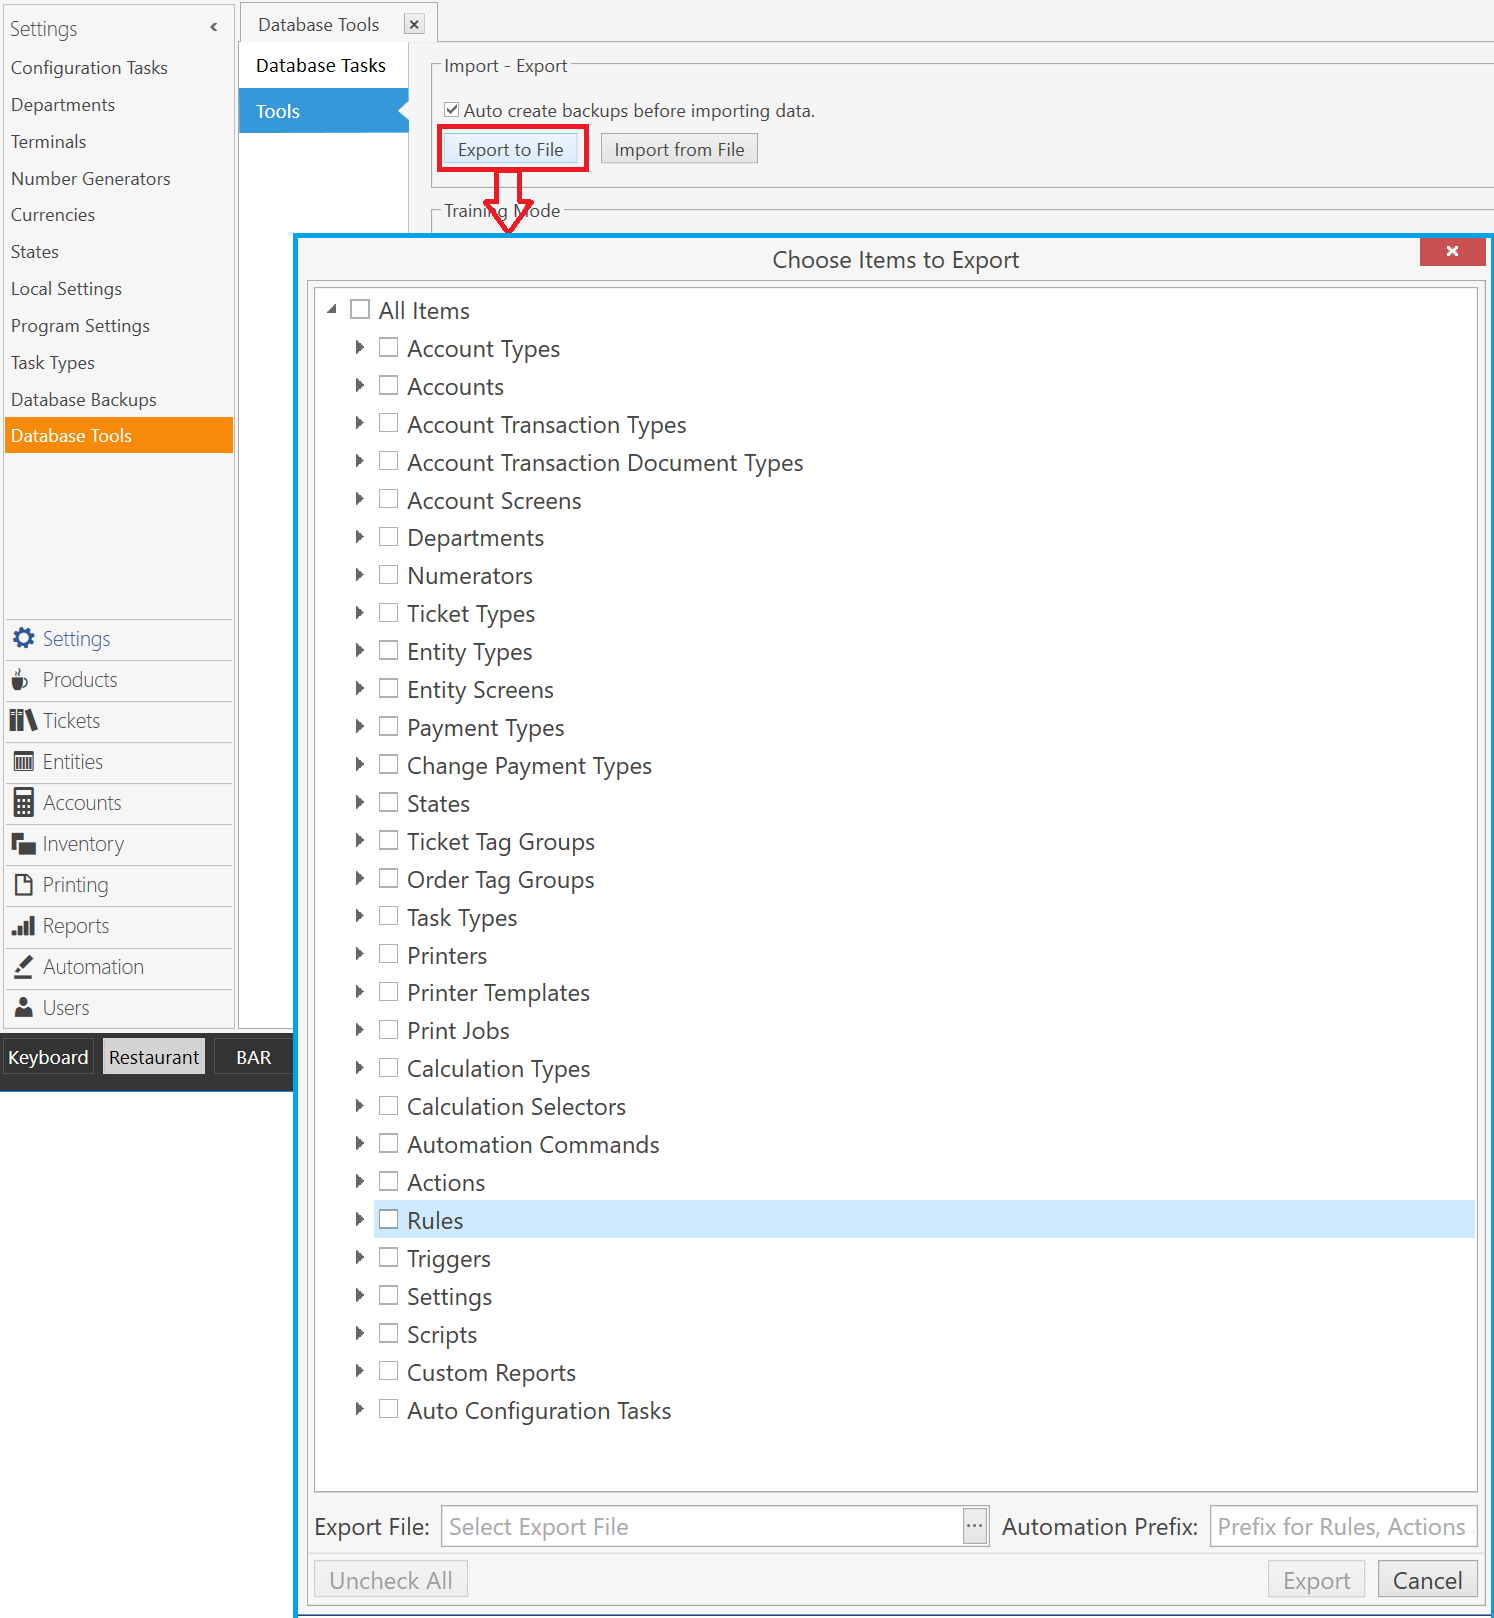Screen dimensions: 1494x1618
Task: Expand the Payment Types node
Action: coord(360,727)
